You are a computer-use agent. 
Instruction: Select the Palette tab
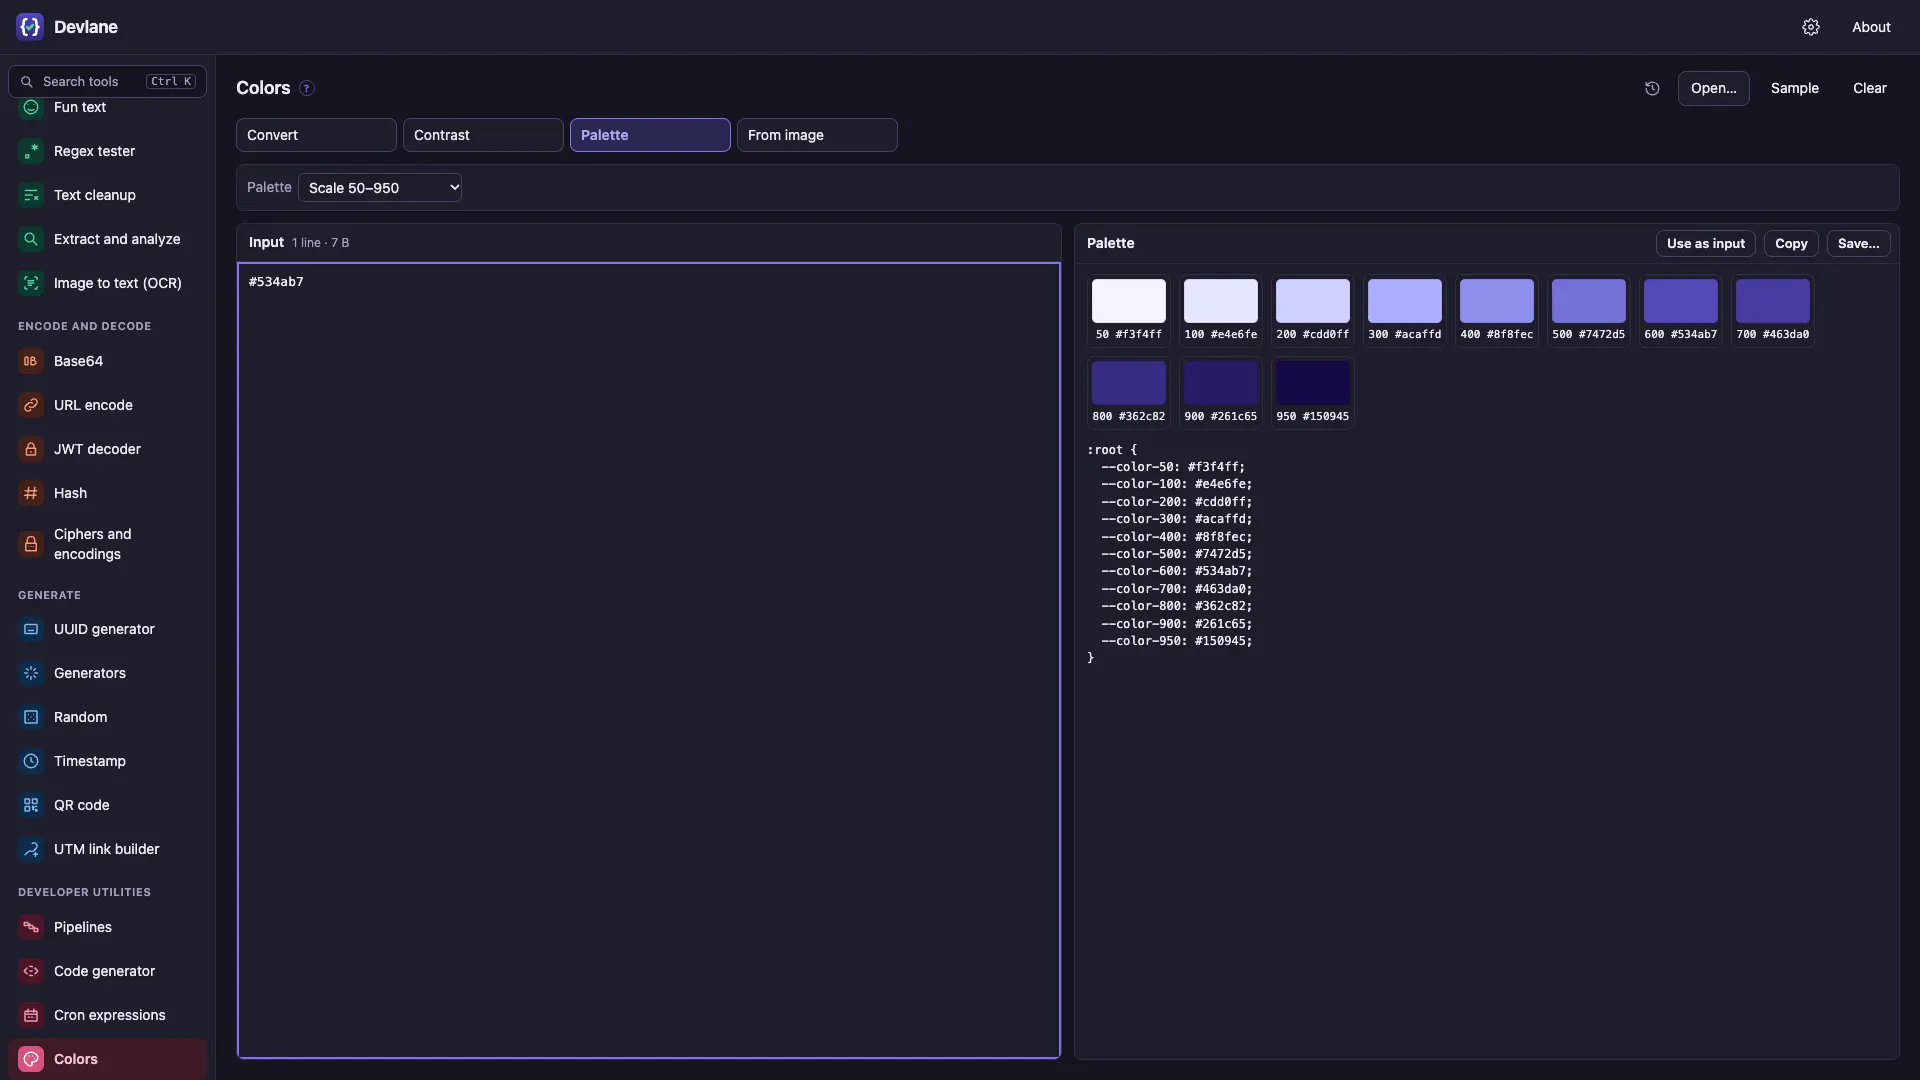point(650,135)
